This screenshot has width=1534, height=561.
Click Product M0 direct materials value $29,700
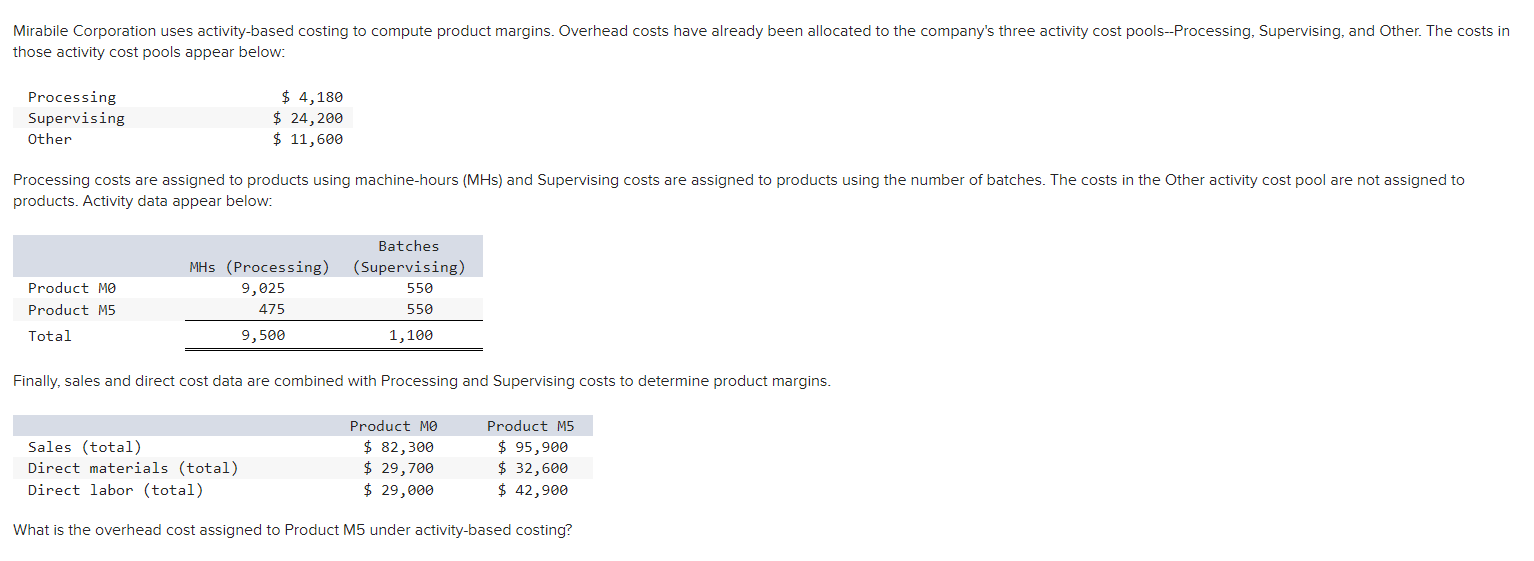pyautogui.click(x=398, y=468)
